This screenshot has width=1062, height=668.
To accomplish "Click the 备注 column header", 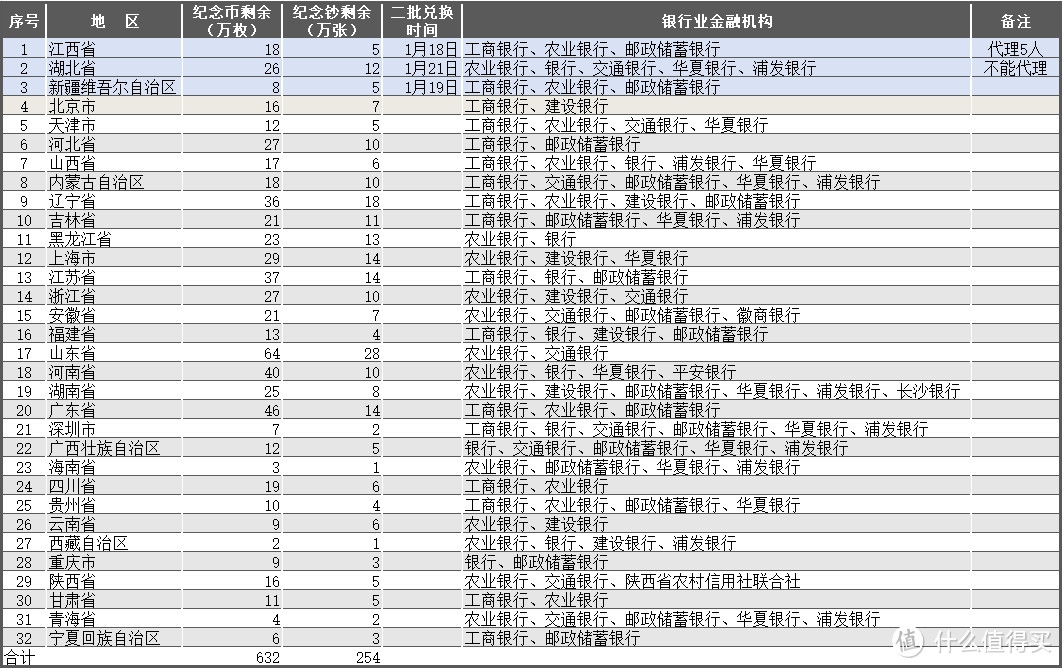I will [x=1016, y=21].
